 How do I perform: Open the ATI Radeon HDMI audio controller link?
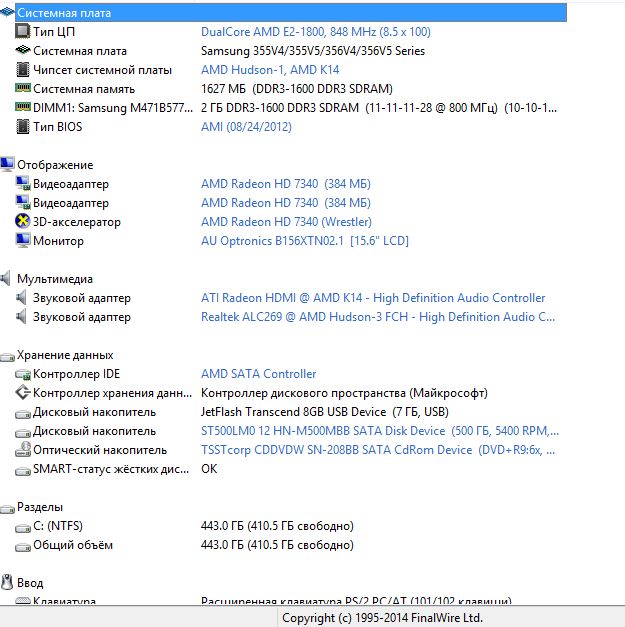point(373,298)
